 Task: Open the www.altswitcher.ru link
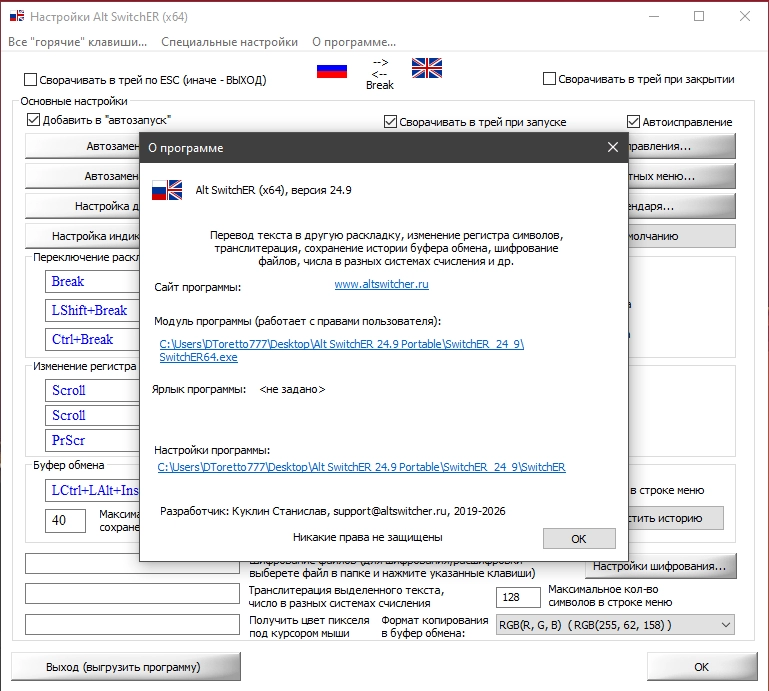tap(382, 284)
